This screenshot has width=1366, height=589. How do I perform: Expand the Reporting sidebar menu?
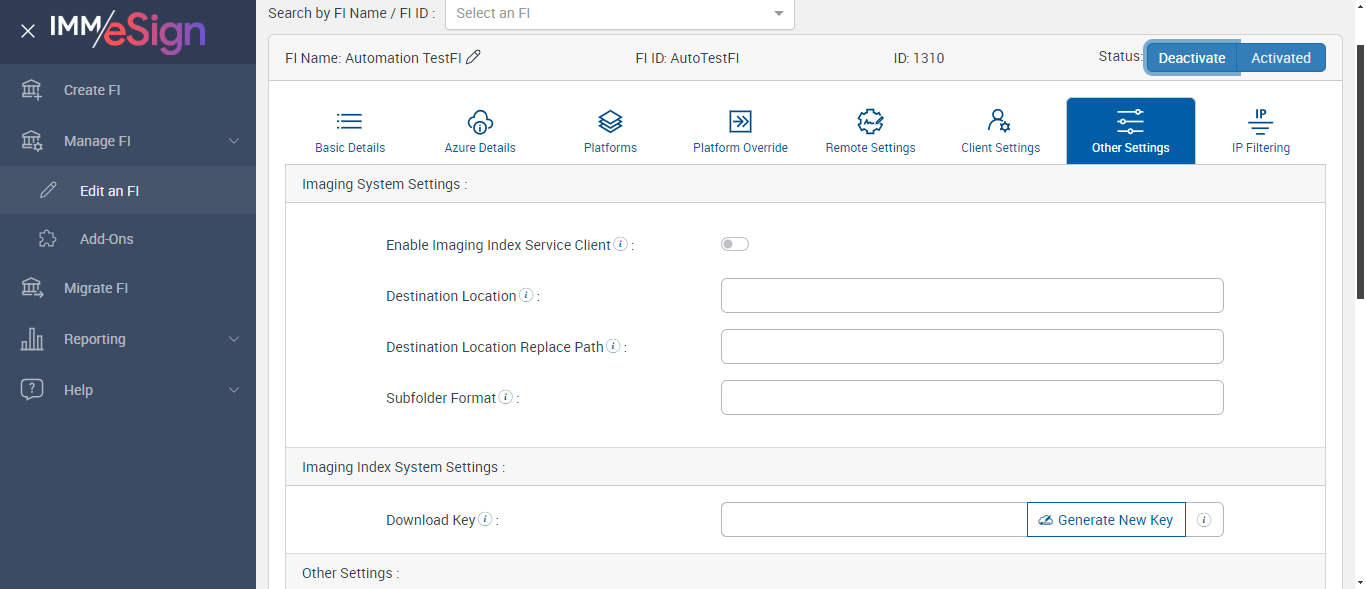pyautogui.click(x=128, y=339)
